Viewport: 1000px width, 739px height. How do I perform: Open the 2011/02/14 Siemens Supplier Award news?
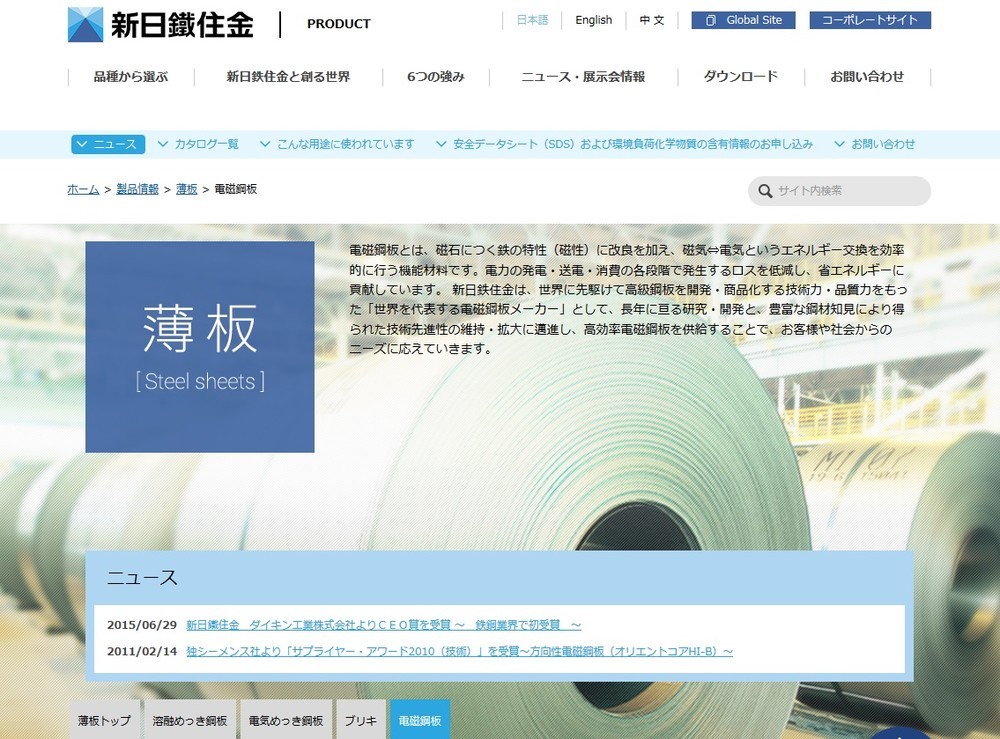(x=459, y=651)
